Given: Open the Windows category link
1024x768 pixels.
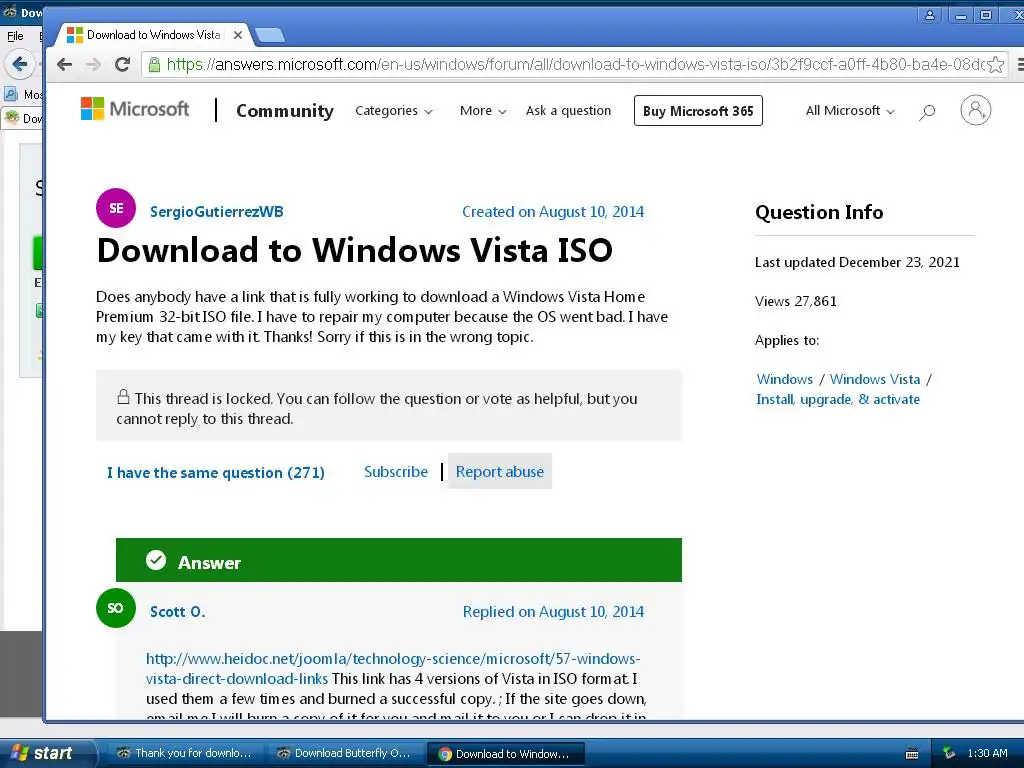Looking at the screenshot, I should 784,379.
